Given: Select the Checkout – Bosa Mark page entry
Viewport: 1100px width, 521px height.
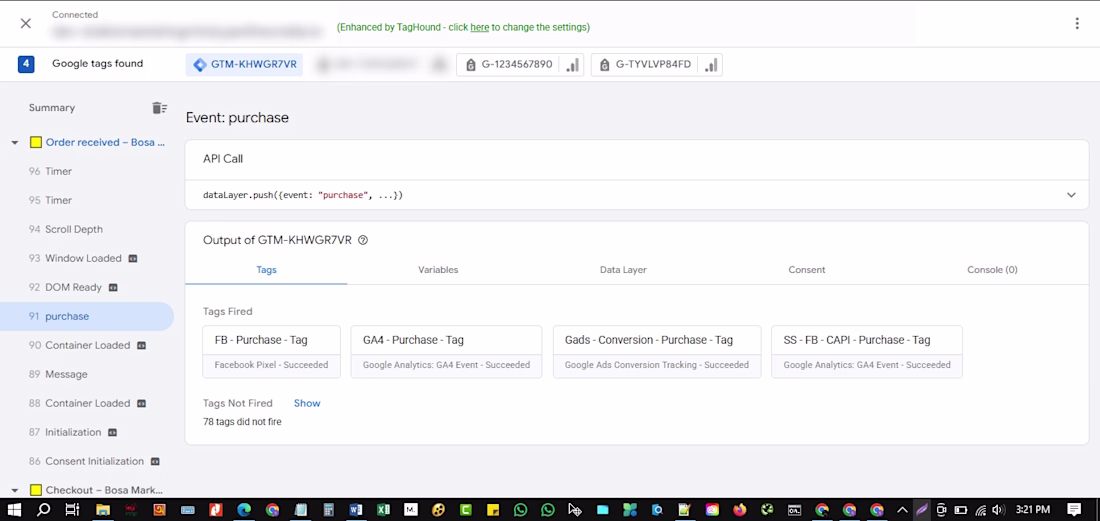Looking at the screenshot, I should (105, 490).
